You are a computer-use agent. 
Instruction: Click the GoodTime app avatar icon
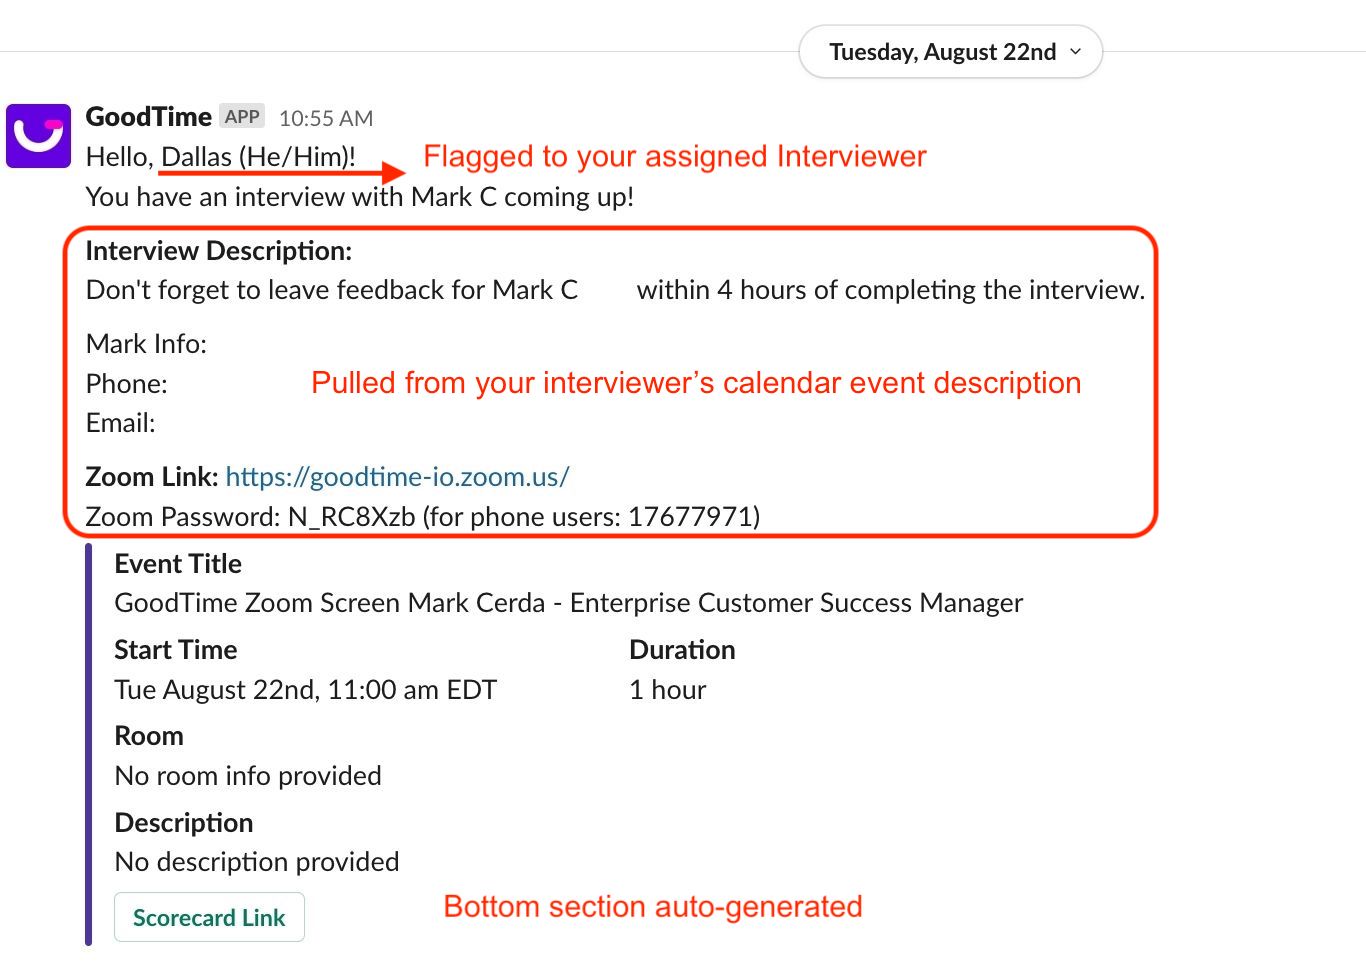click(x=38, y=136)
